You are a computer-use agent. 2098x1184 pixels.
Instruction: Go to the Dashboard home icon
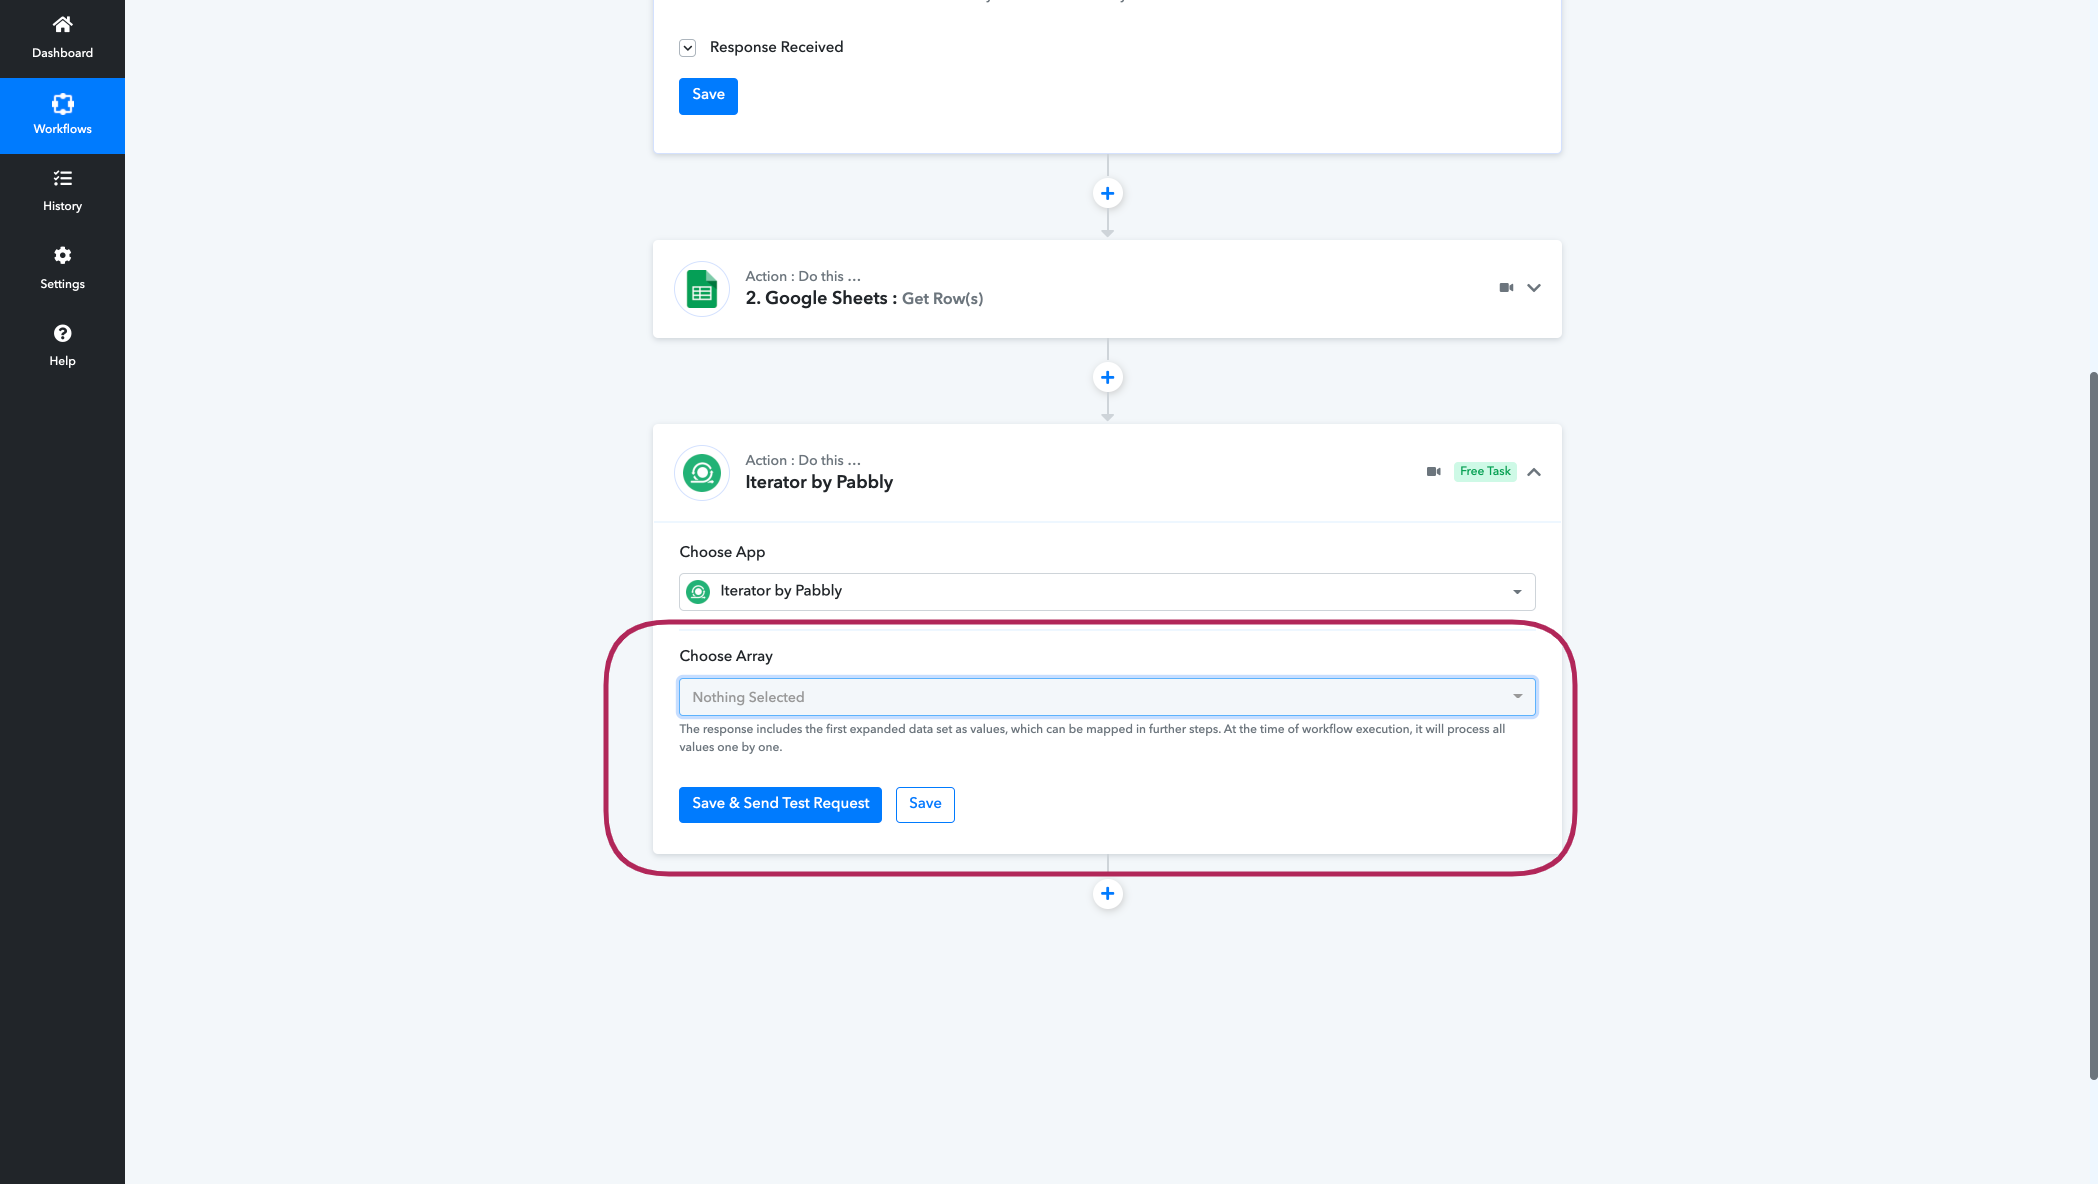pyautogui.click(x=62, y=25)
